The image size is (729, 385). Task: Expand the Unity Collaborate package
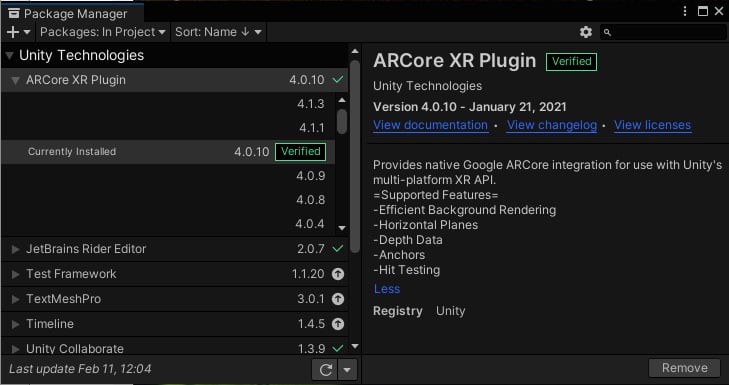pyautogui.click(x=15, y=349)
